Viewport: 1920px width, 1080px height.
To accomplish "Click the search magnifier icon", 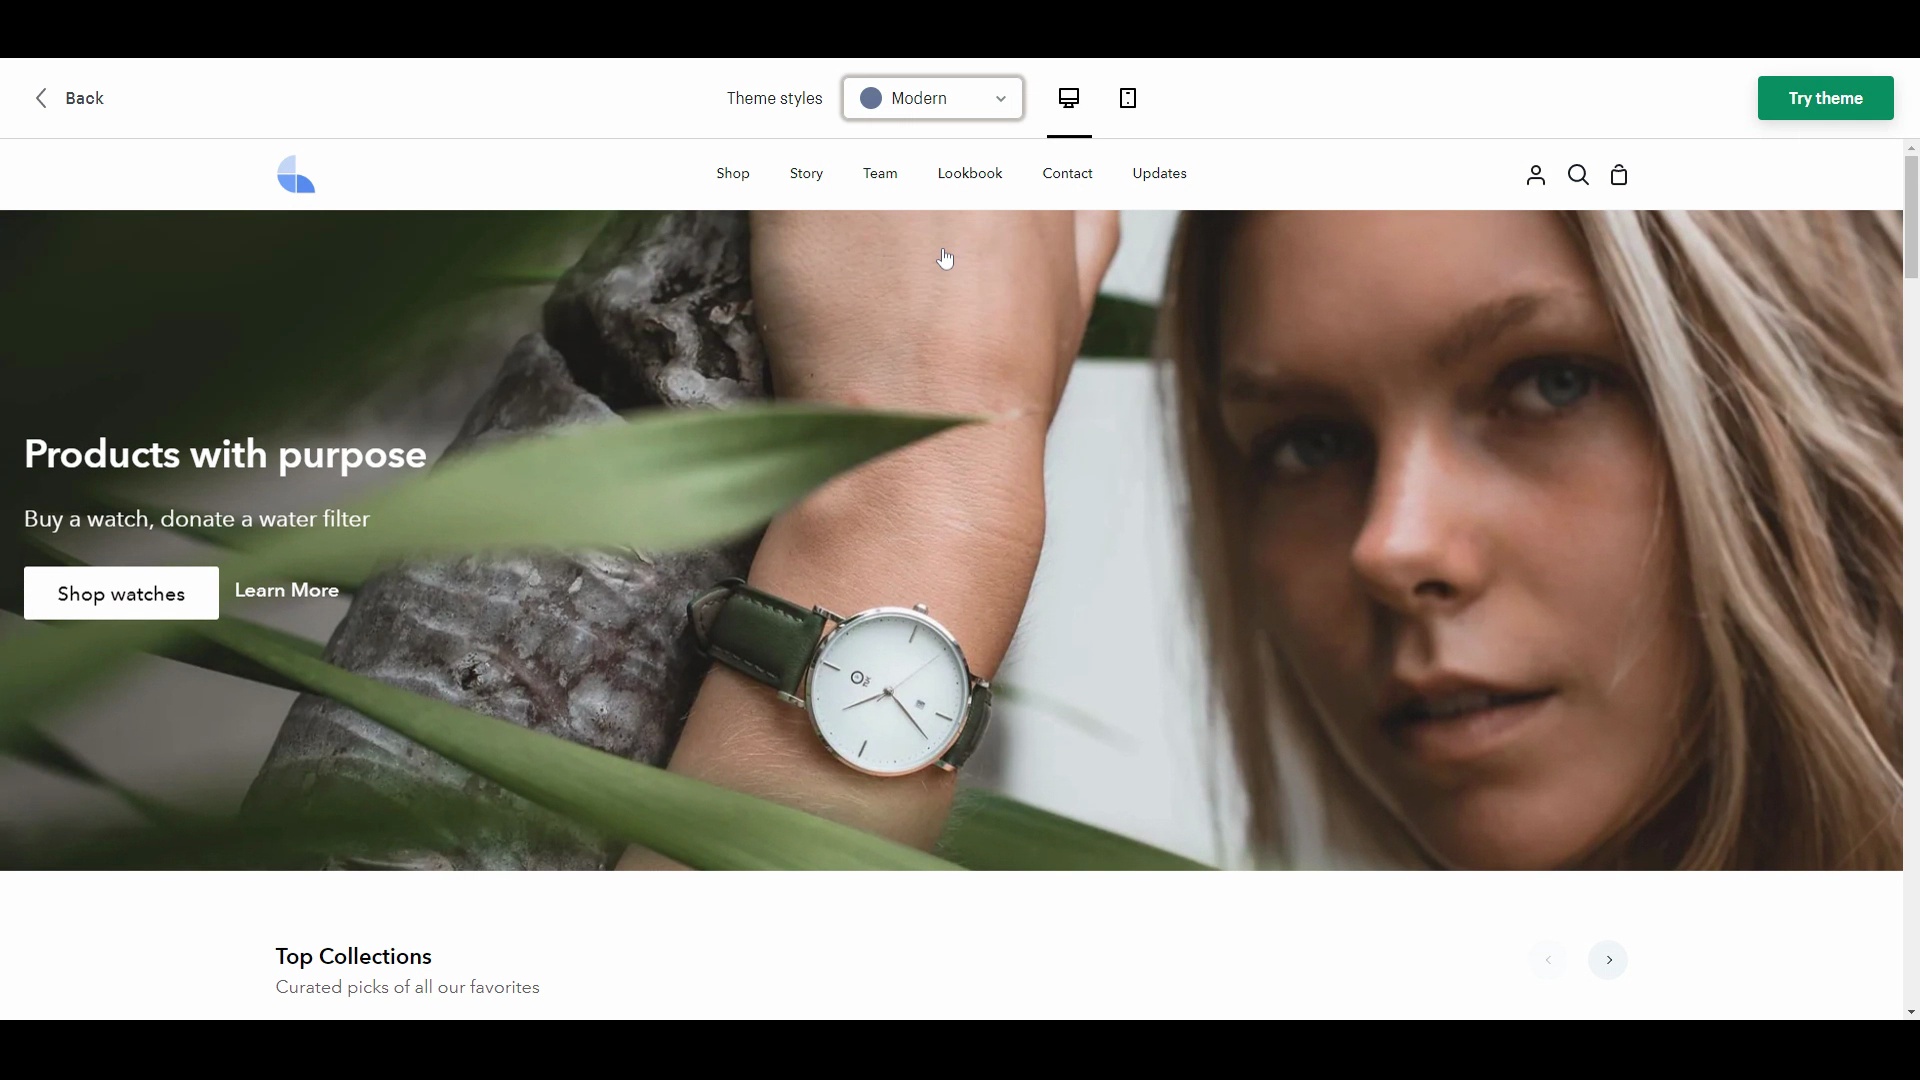I will (x=1579, y=176).
